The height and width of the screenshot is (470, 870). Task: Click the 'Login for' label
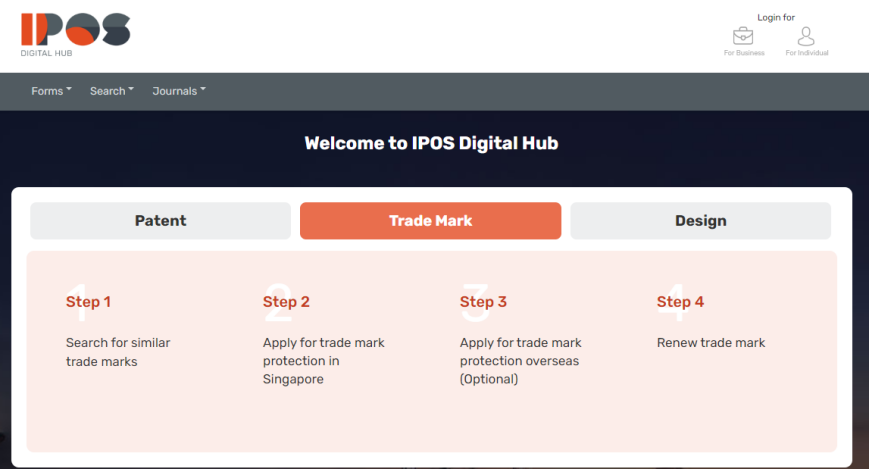(776, 18)
